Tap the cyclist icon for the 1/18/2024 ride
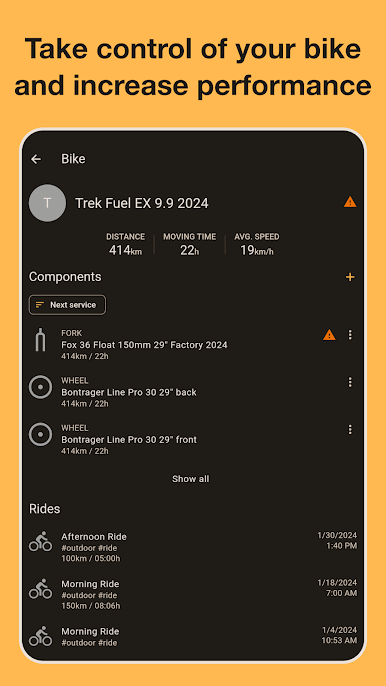This screenshot has height=686, width=386. (40, 589)
